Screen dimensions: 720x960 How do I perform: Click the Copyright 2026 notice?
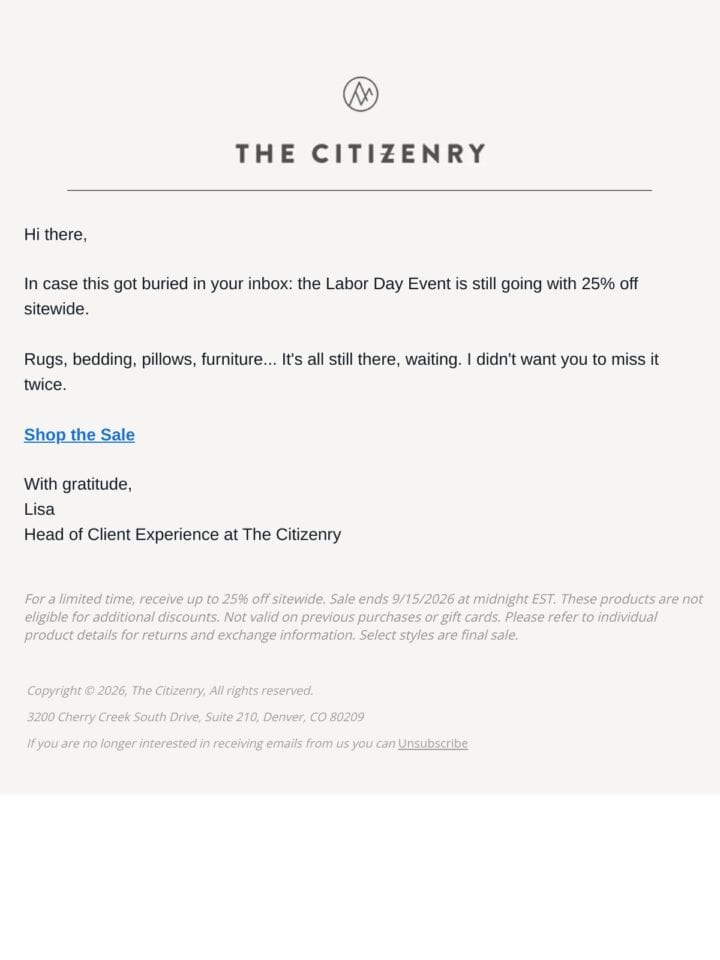point(170,691)
